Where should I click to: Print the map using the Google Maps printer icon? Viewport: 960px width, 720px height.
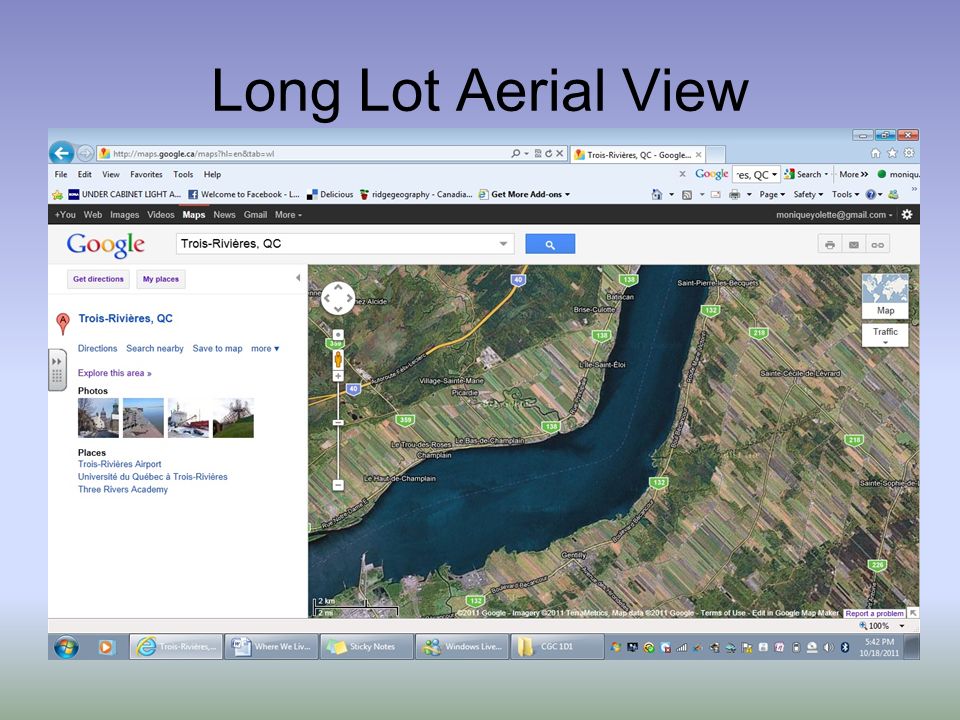pos(830,245)
